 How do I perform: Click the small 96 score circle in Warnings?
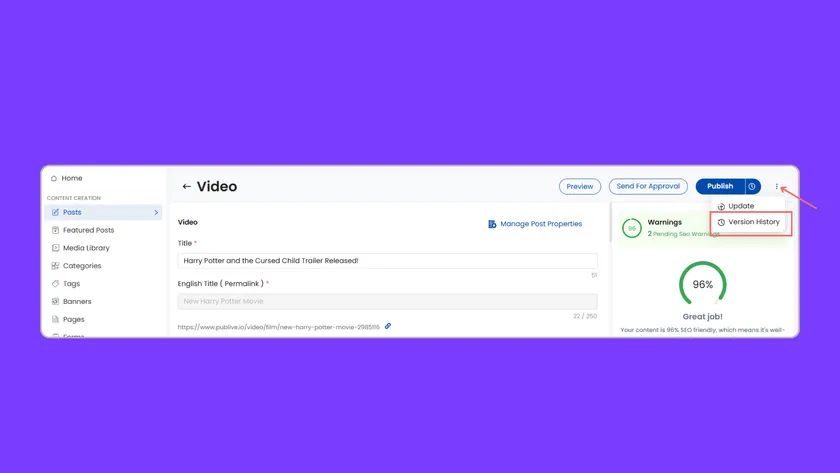click(x=632, y=228)
